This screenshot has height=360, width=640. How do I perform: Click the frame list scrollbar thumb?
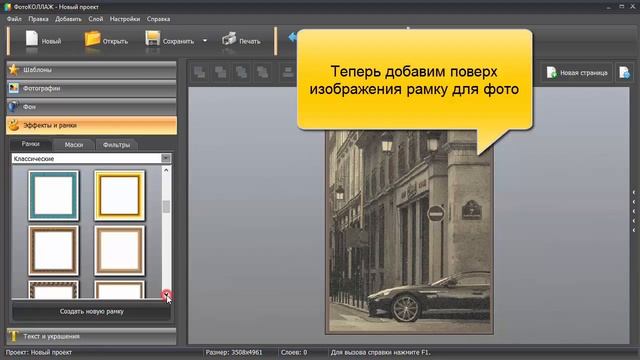tap(166, 207)
